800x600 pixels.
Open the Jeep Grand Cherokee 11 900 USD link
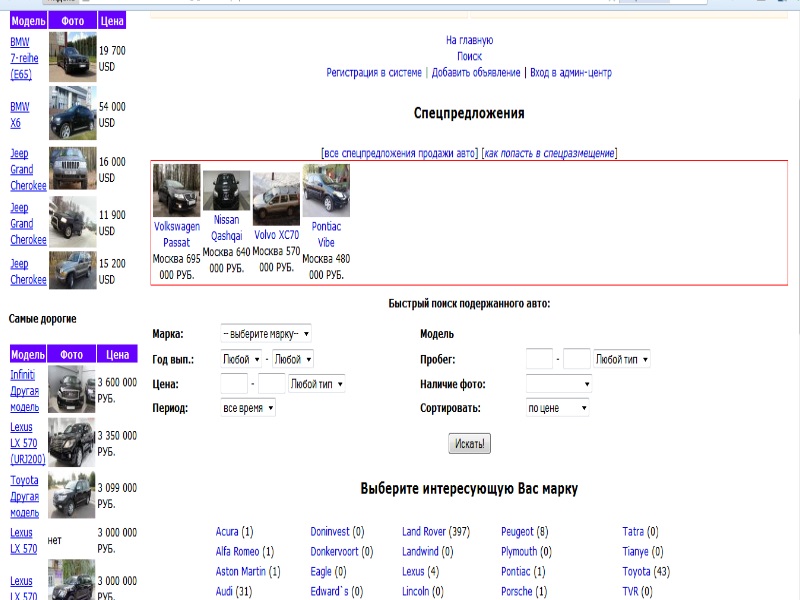point(28,223)
